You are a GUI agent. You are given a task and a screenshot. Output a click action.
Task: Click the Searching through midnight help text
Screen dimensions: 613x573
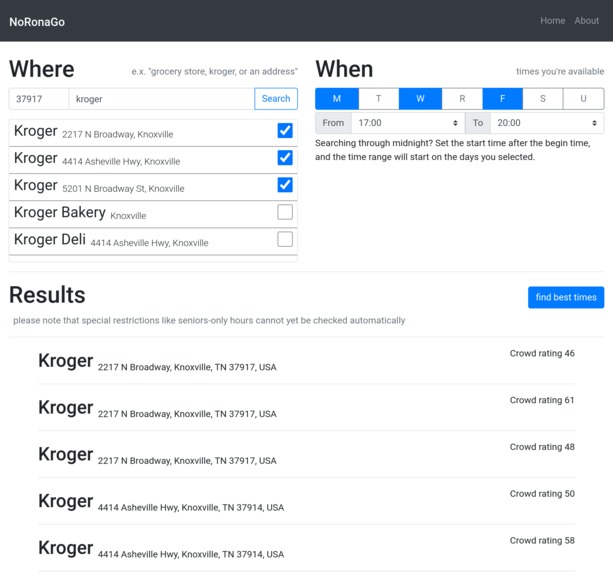click(x=453, y=150)
